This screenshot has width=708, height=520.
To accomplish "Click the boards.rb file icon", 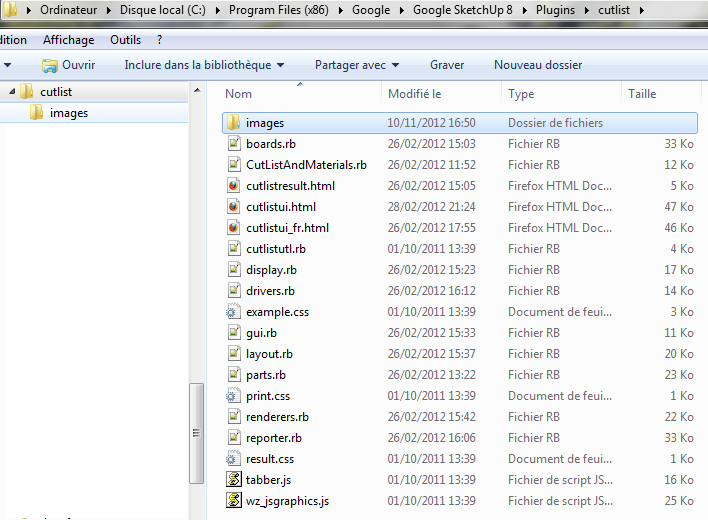I will [233, 144].
